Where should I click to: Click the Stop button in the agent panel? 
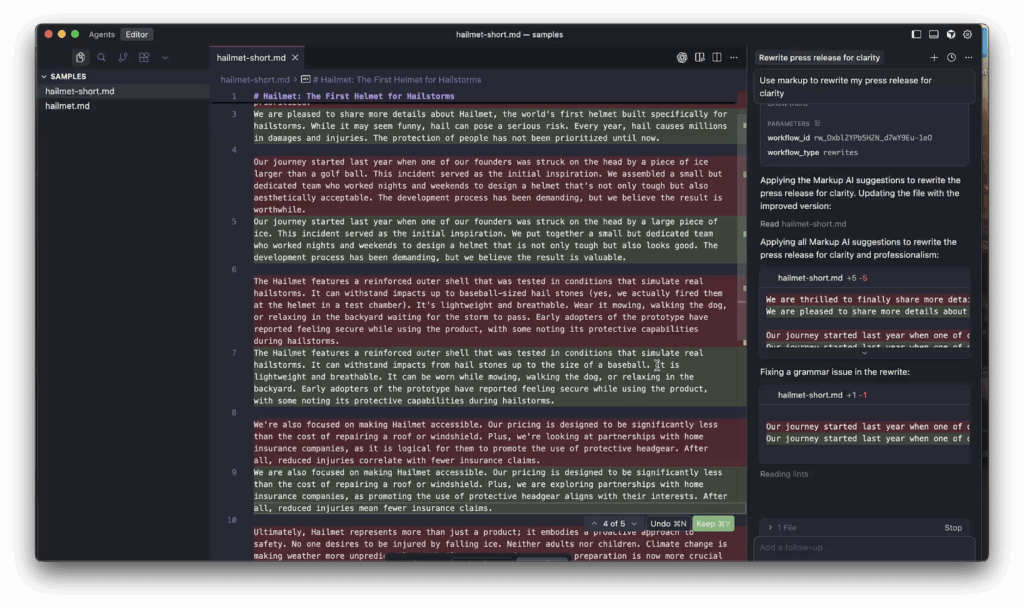(x=952, y=527)
